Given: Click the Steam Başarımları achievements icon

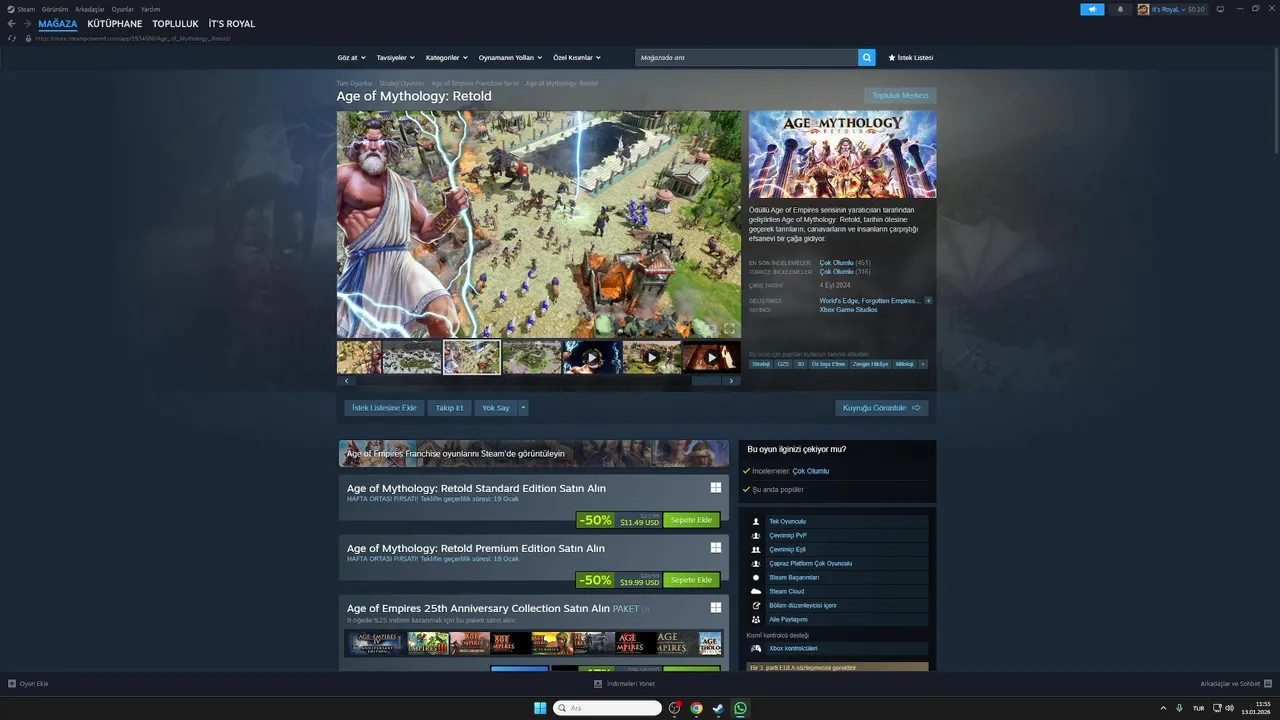Looking at the screenshot, I should (x=756, y=577).
